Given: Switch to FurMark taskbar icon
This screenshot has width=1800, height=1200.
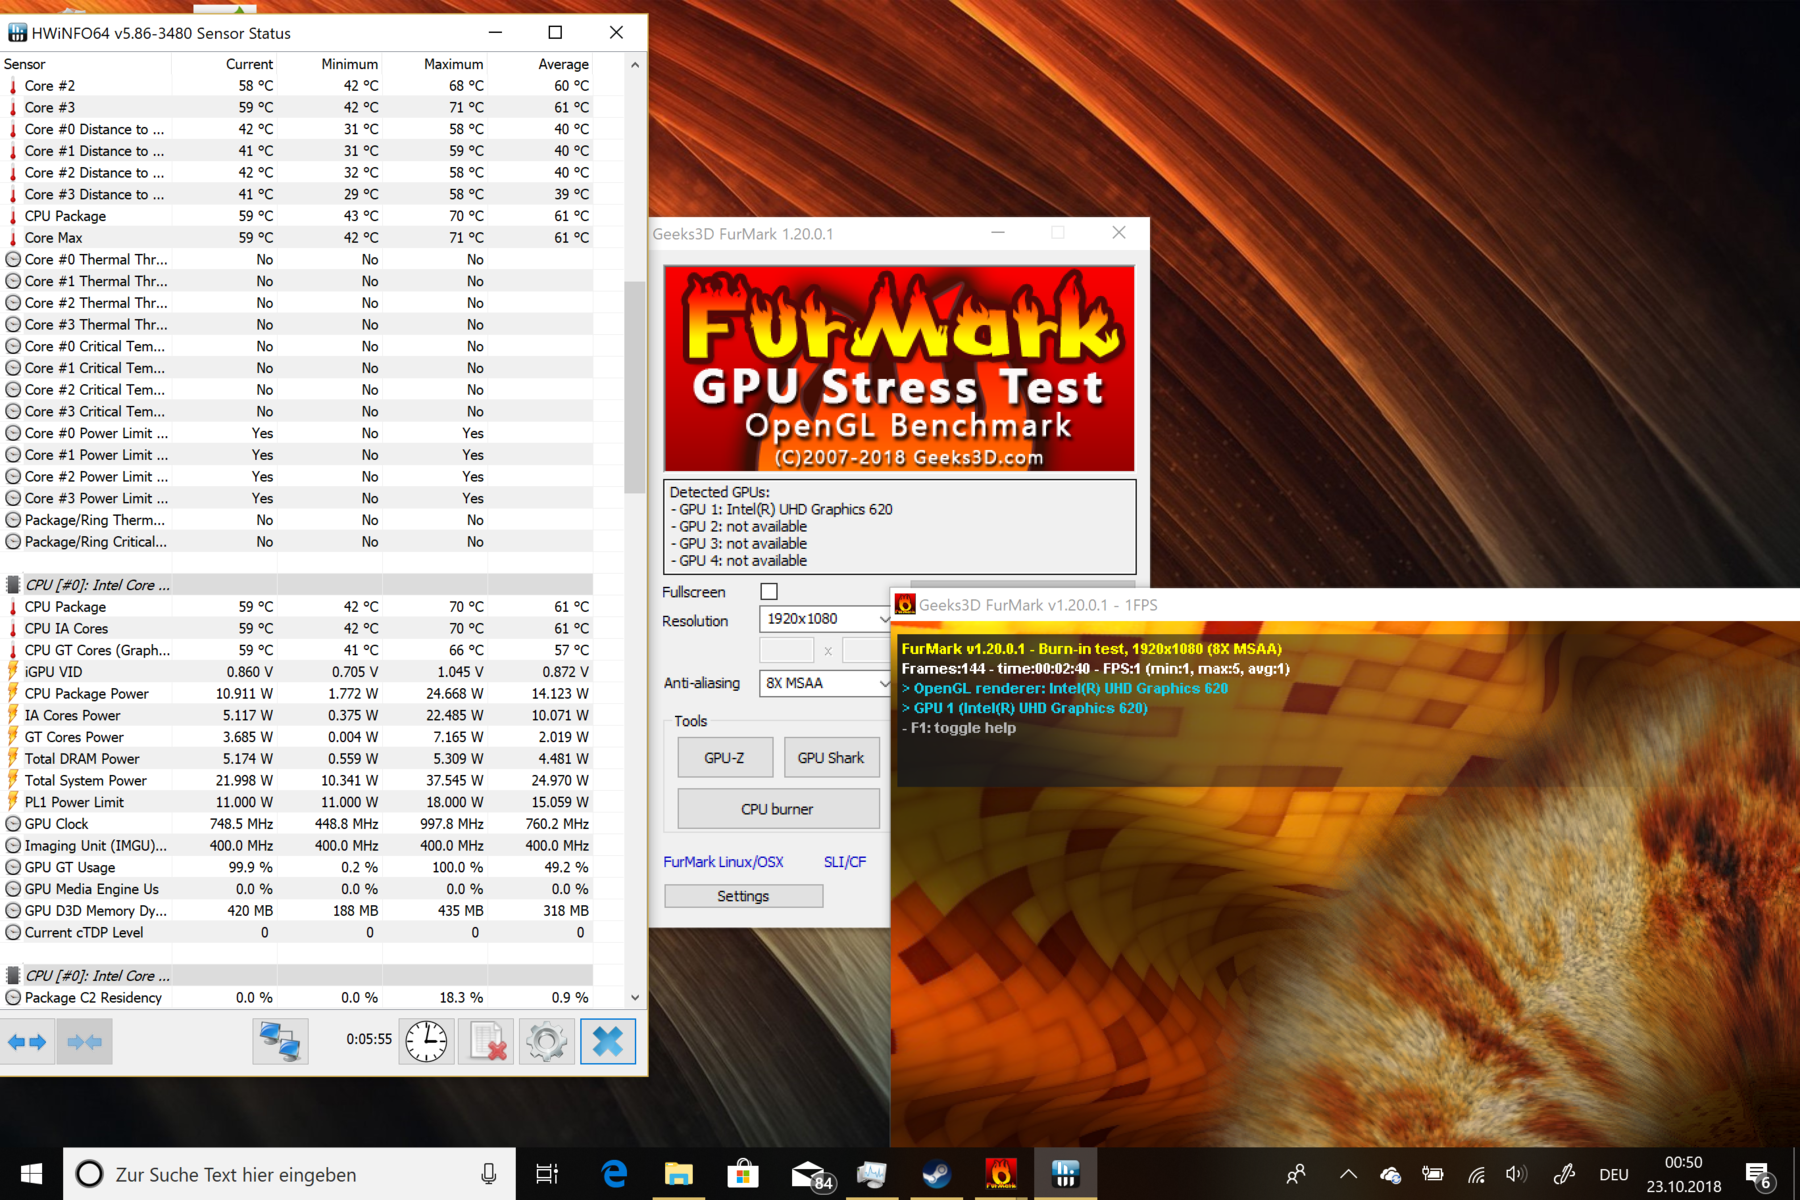Looking at the screenshot, I should pos(1001,1174).
